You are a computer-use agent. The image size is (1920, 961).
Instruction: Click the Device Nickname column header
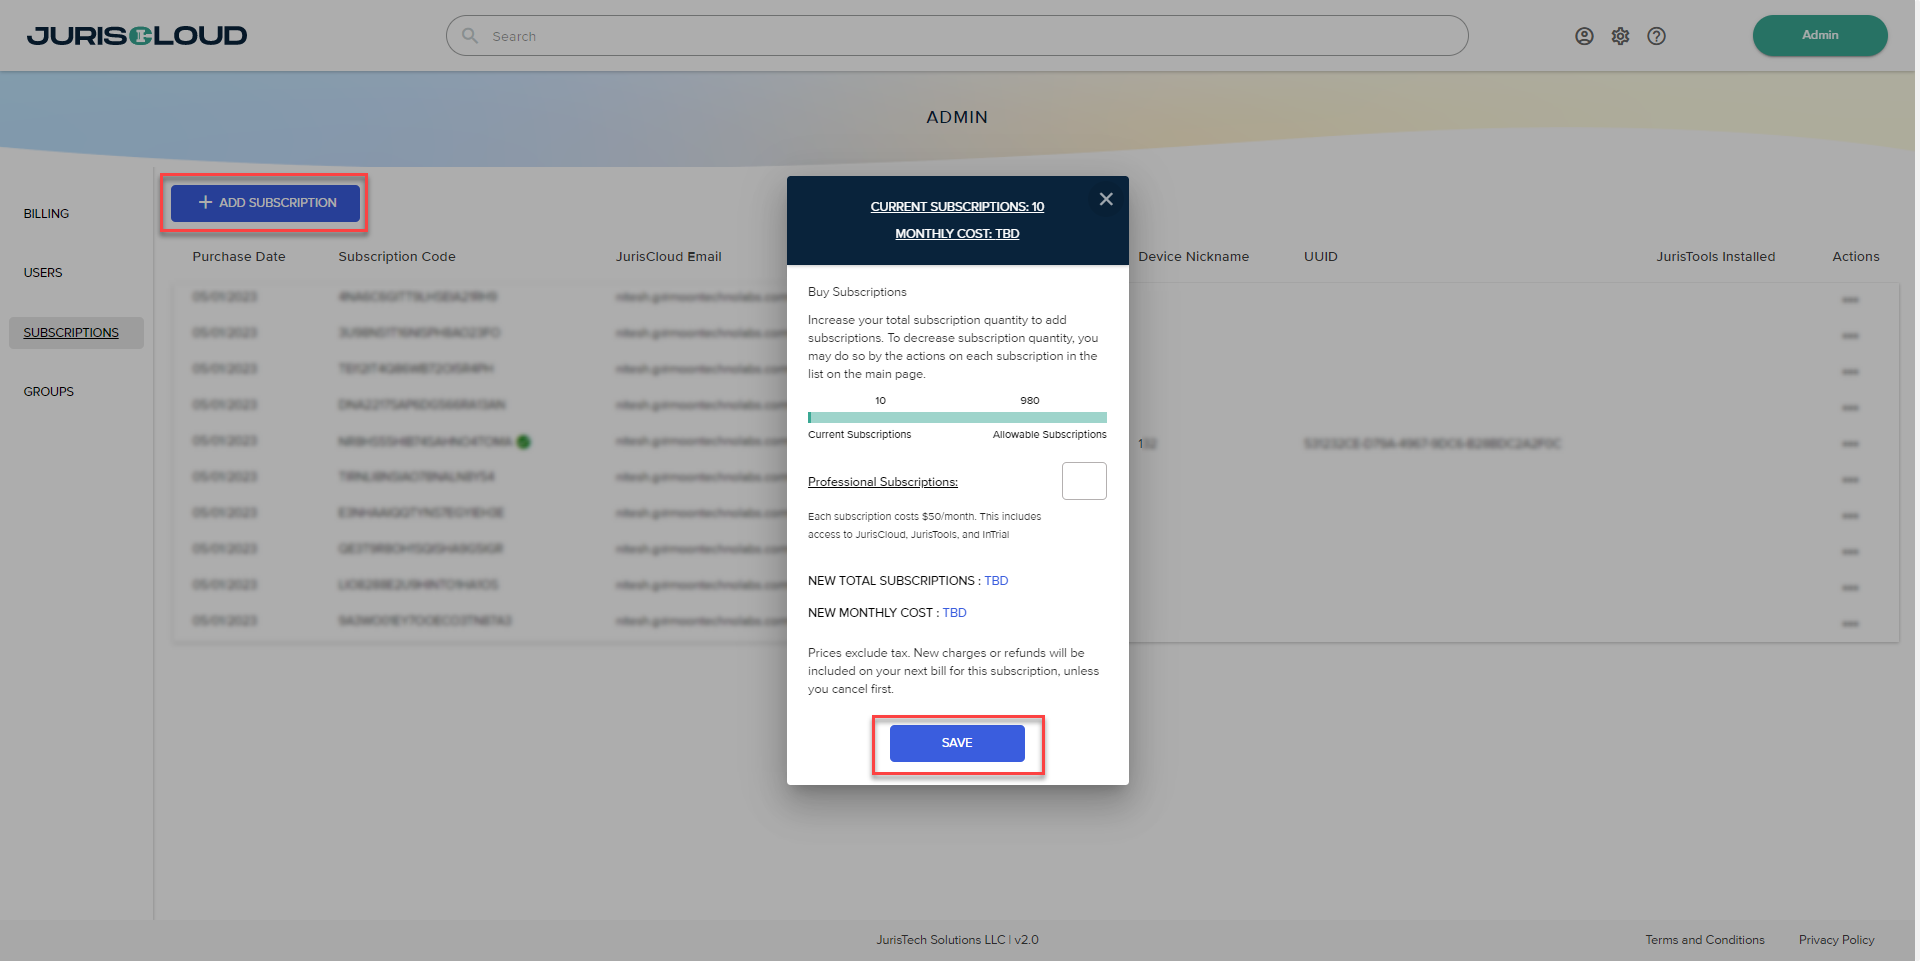point(1193,257)
